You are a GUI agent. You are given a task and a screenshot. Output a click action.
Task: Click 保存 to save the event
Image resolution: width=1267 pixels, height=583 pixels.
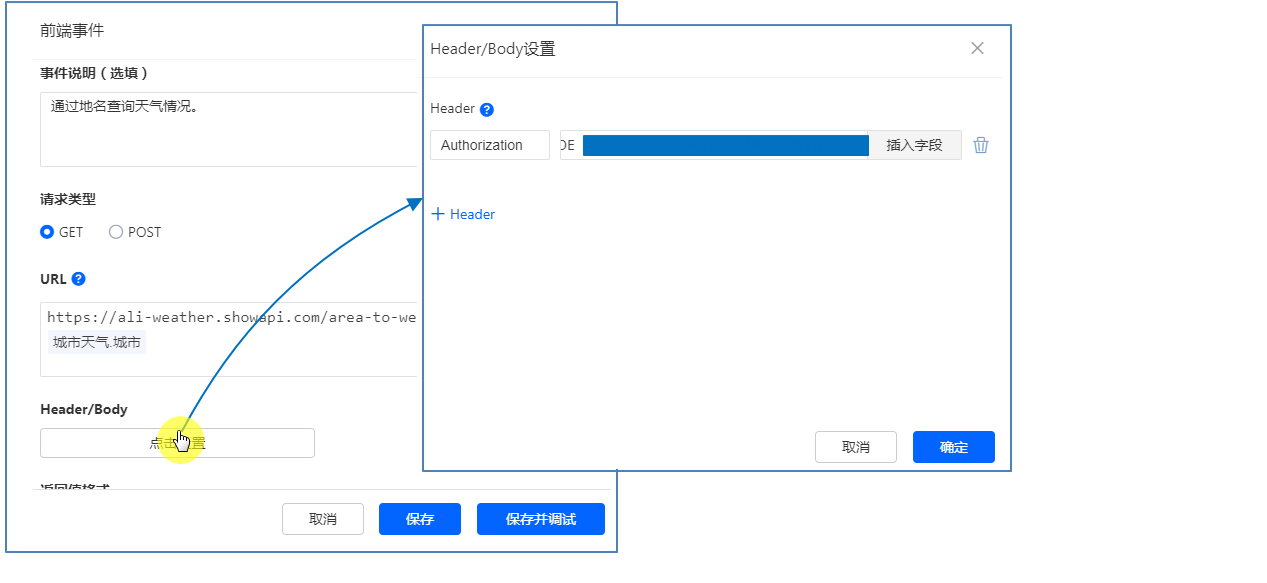(419, 519)
